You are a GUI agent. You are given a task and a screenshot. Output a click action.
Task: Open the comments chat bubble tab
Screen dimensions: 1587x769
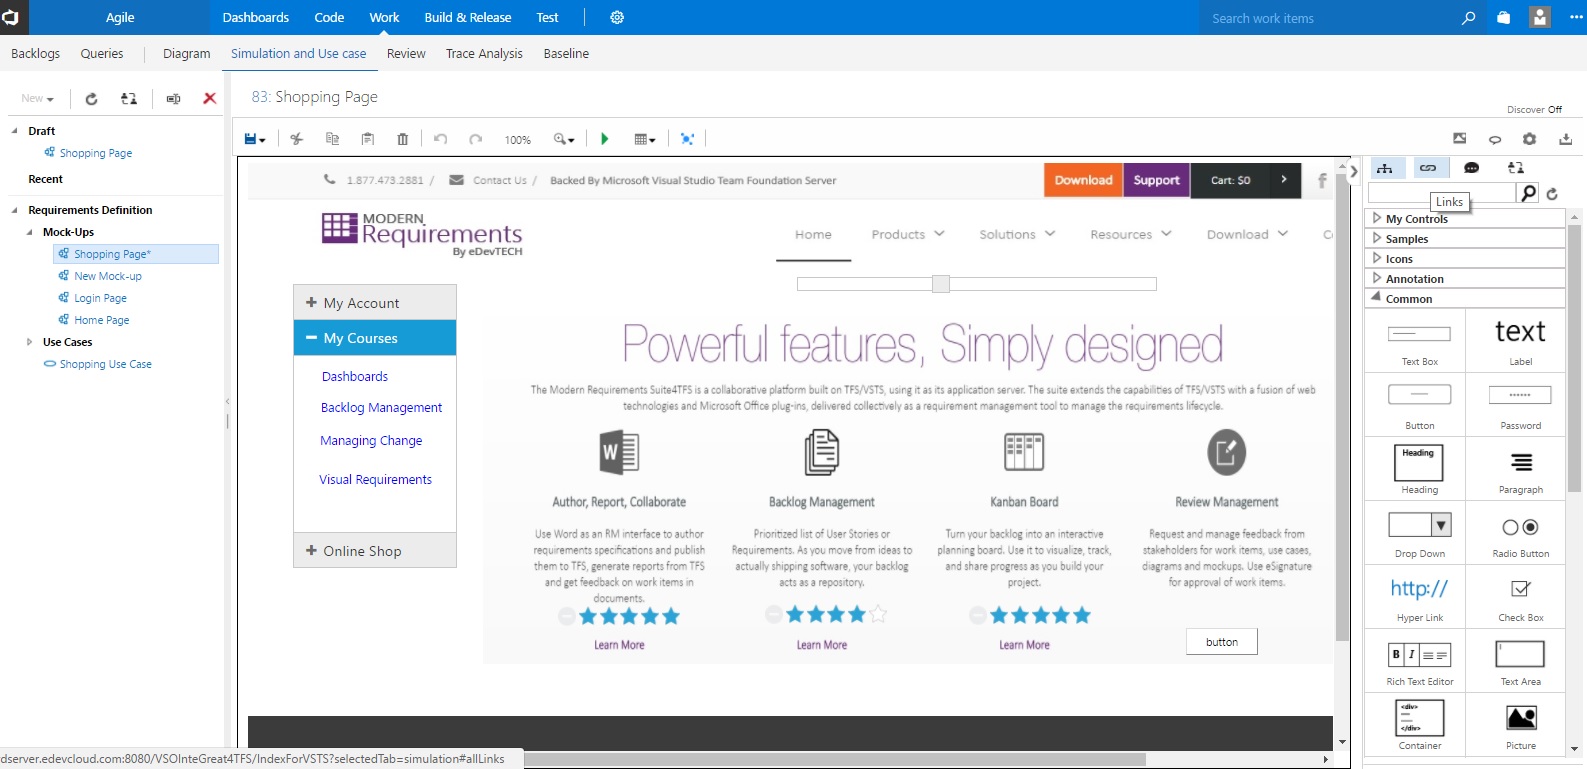point(1472,168)
